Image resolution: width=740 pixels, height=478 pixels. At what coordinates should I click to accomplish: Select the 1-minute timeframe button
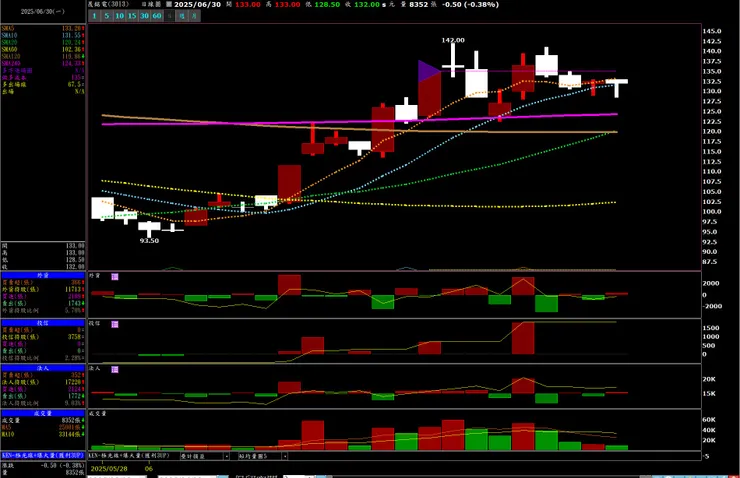click(94, 16)
